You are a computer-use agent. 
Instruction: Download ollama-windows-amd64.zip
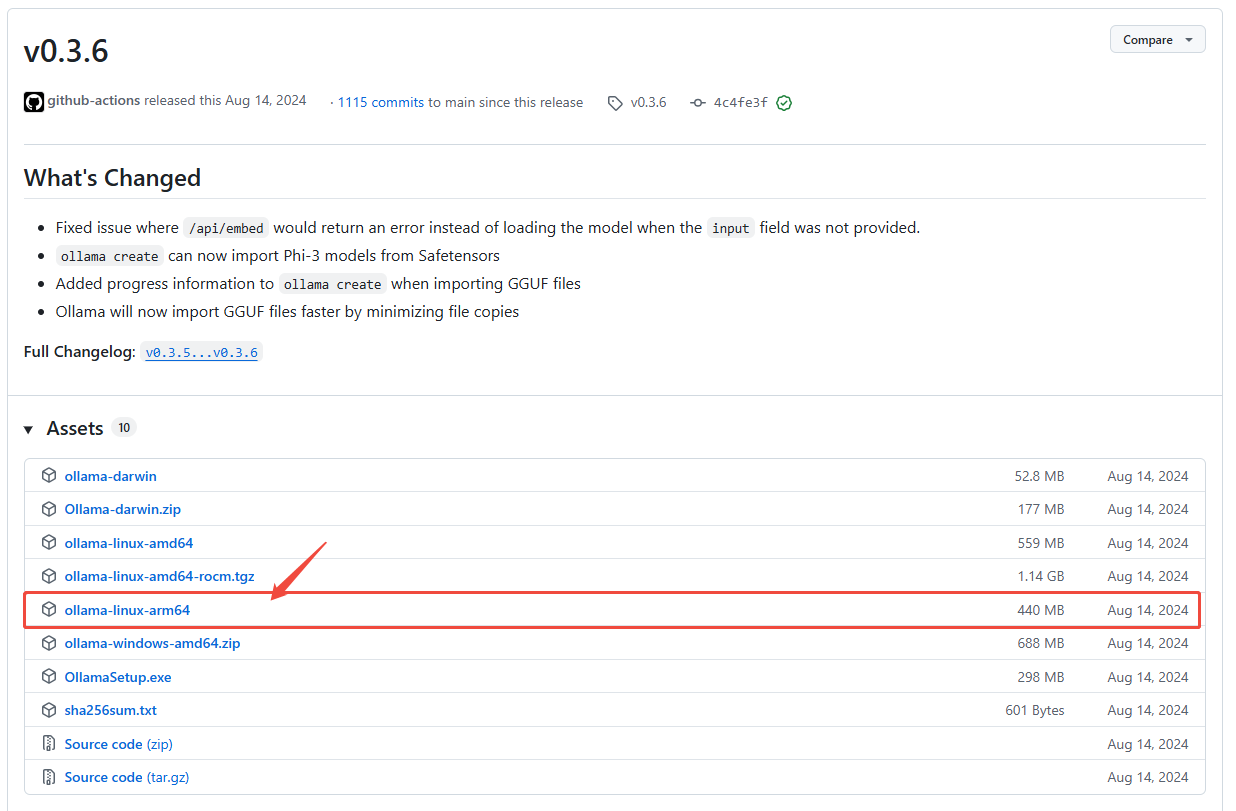tap(153, 643)
